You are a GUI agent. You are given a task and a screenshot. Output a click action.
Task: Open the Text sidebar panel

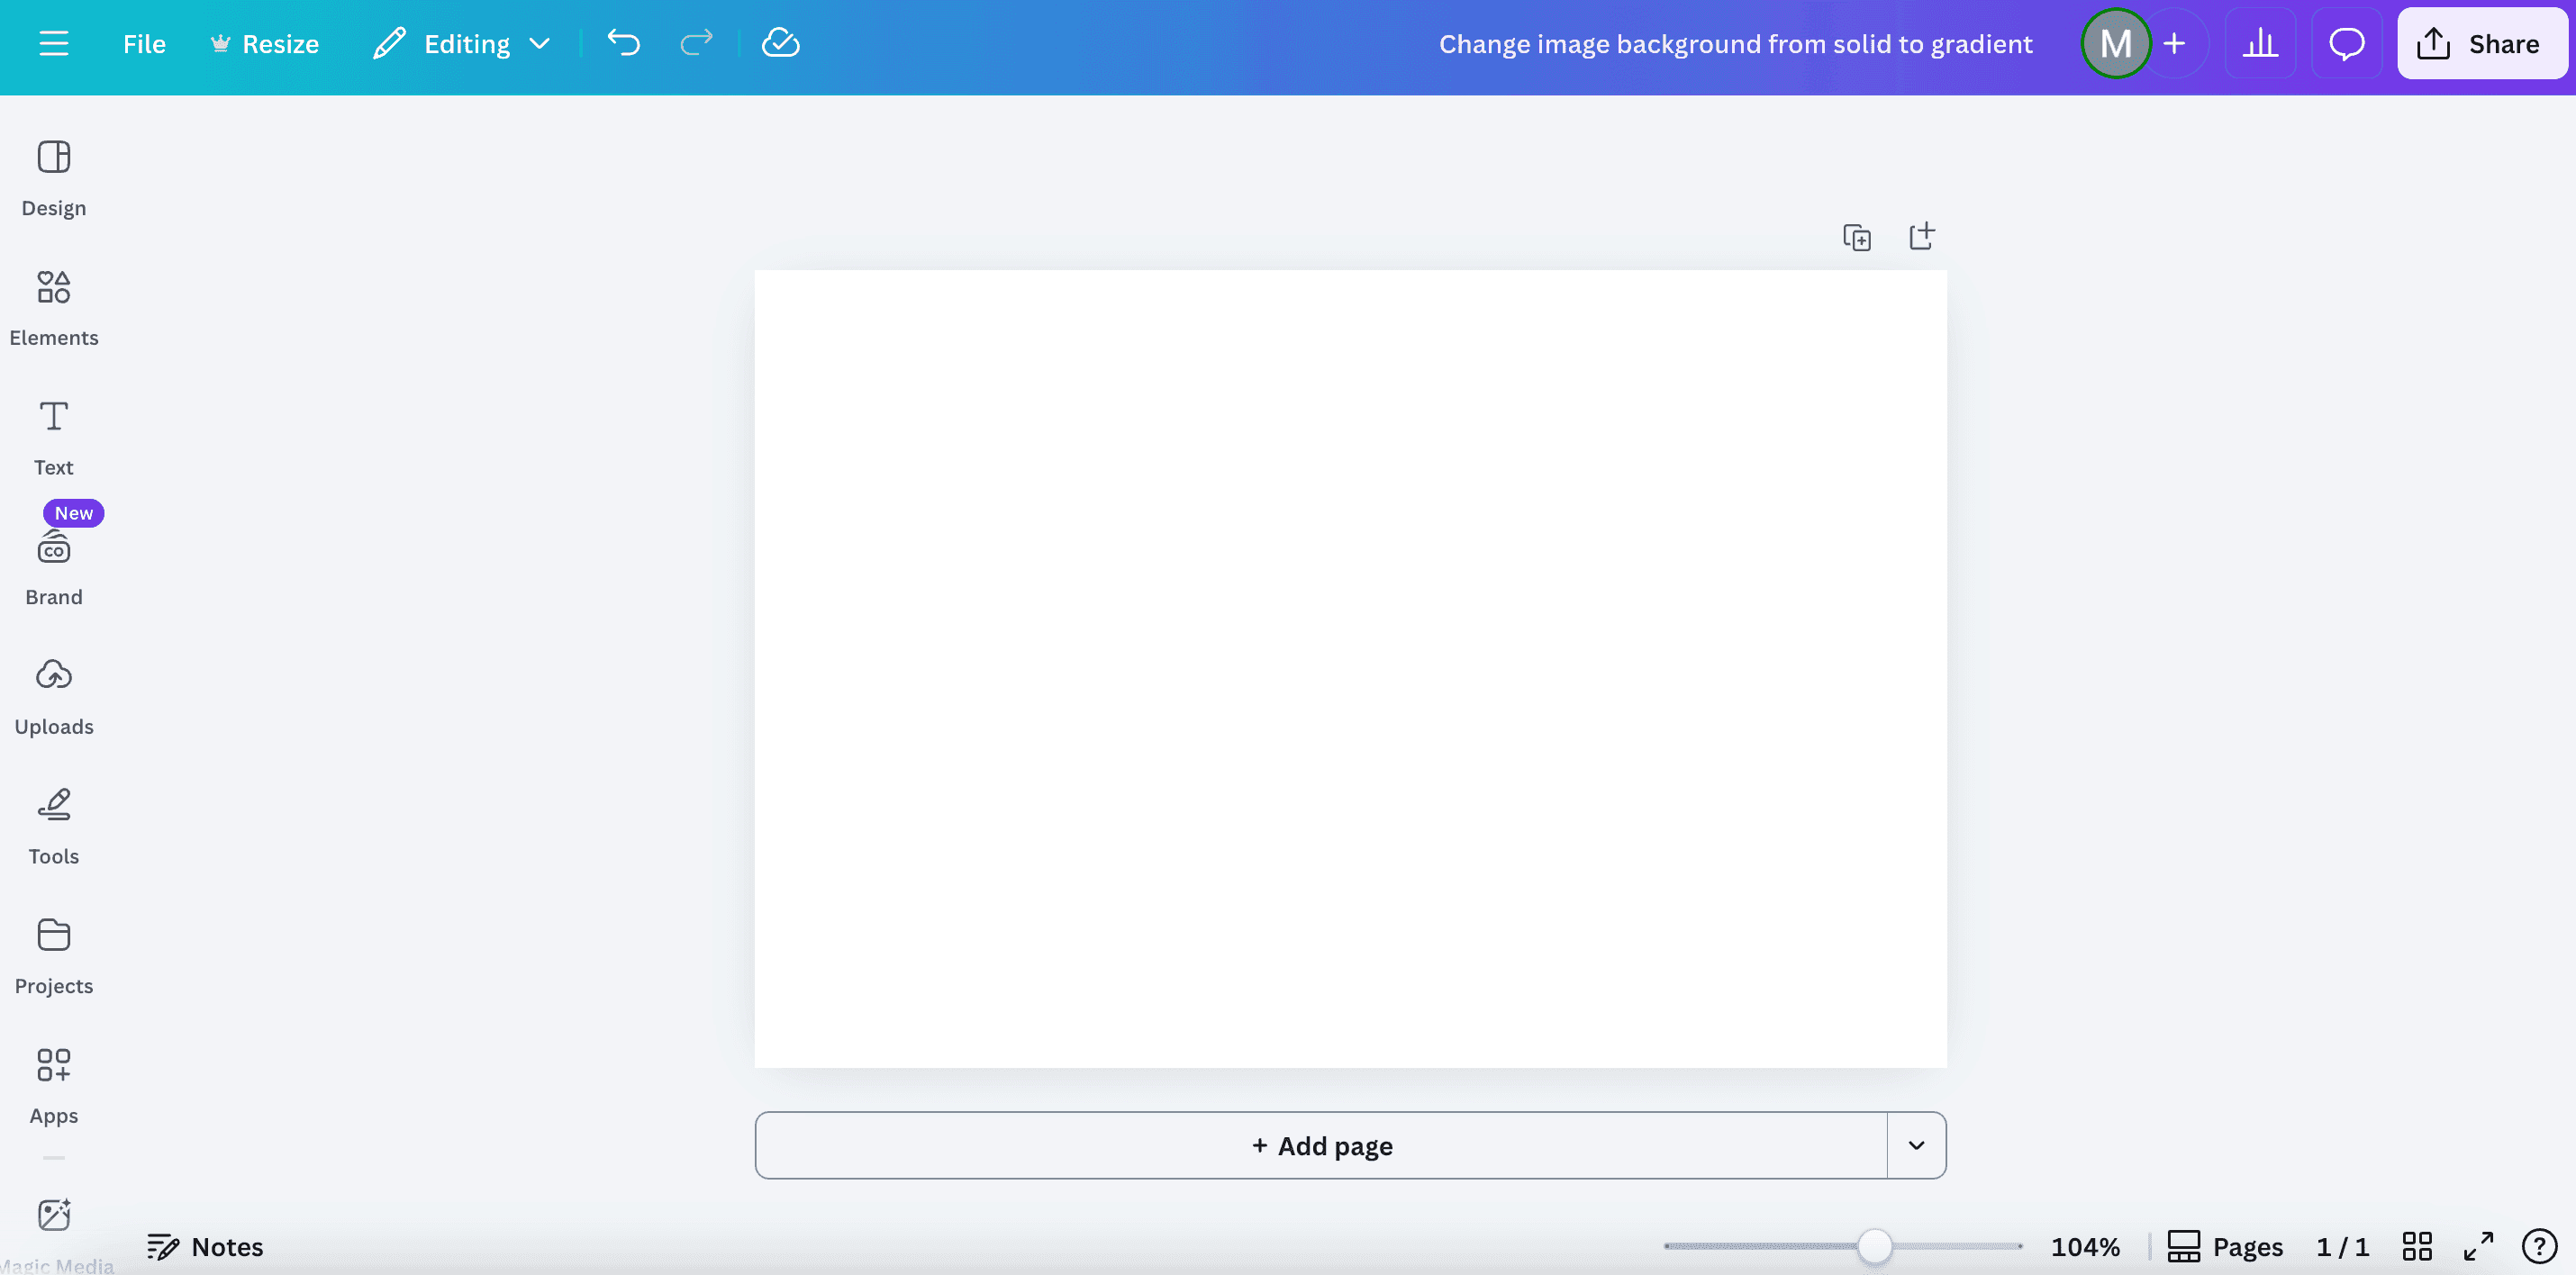coord(54,438)
